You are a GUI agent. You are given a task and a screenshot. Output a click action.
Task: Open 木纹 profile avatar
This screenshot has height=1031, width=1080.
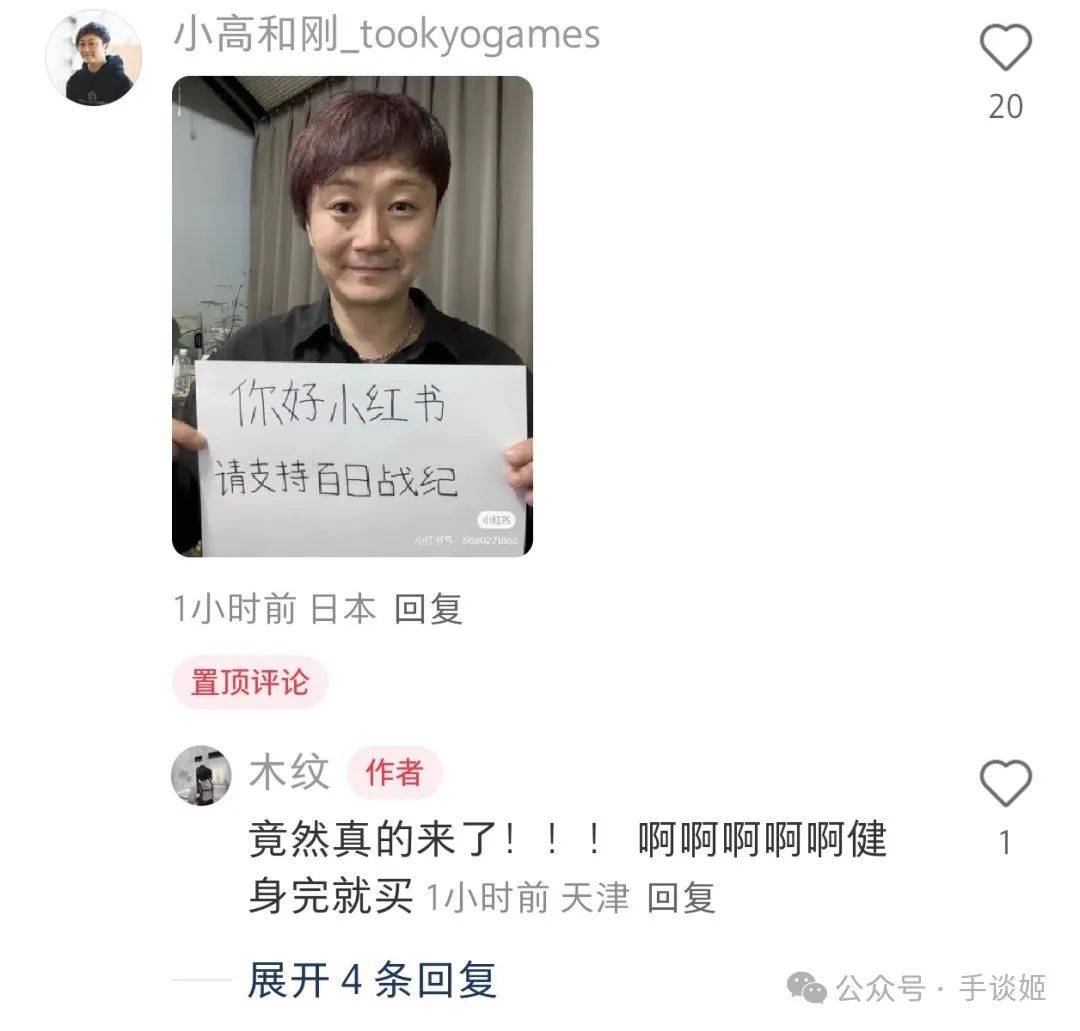(x=201, y=775)
